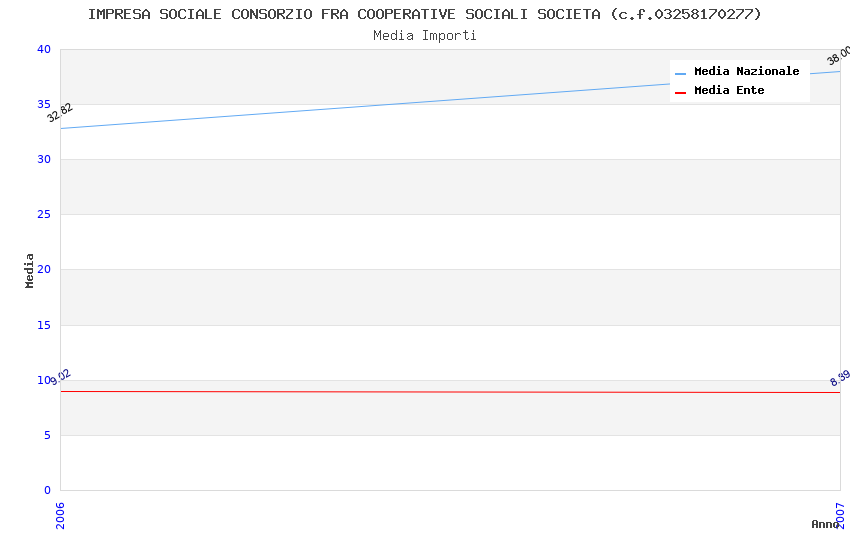The width and height of the screenshot is (850, 550).
Task: Click the 32.82 data label
Action: point(60,113)
